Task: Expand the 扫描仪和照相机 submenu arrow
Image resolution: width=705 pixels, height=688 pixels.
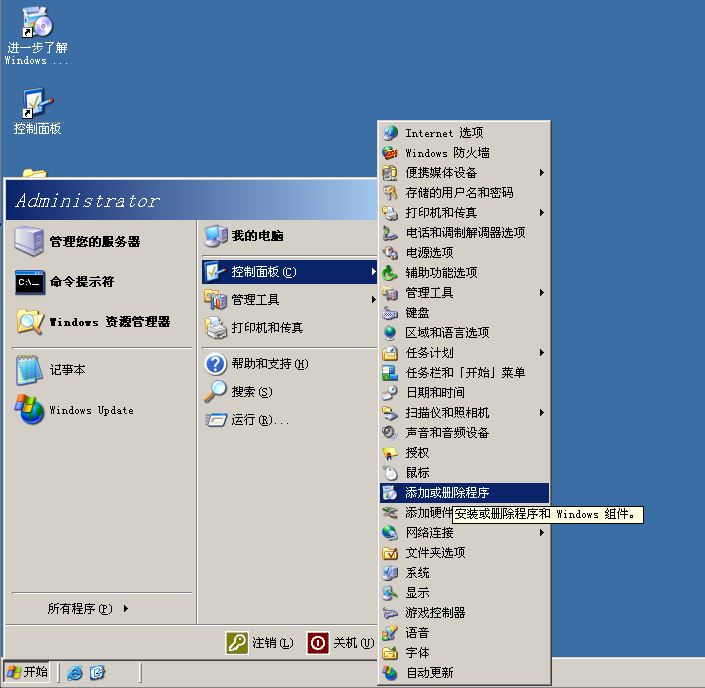Action: click(542, 413)
